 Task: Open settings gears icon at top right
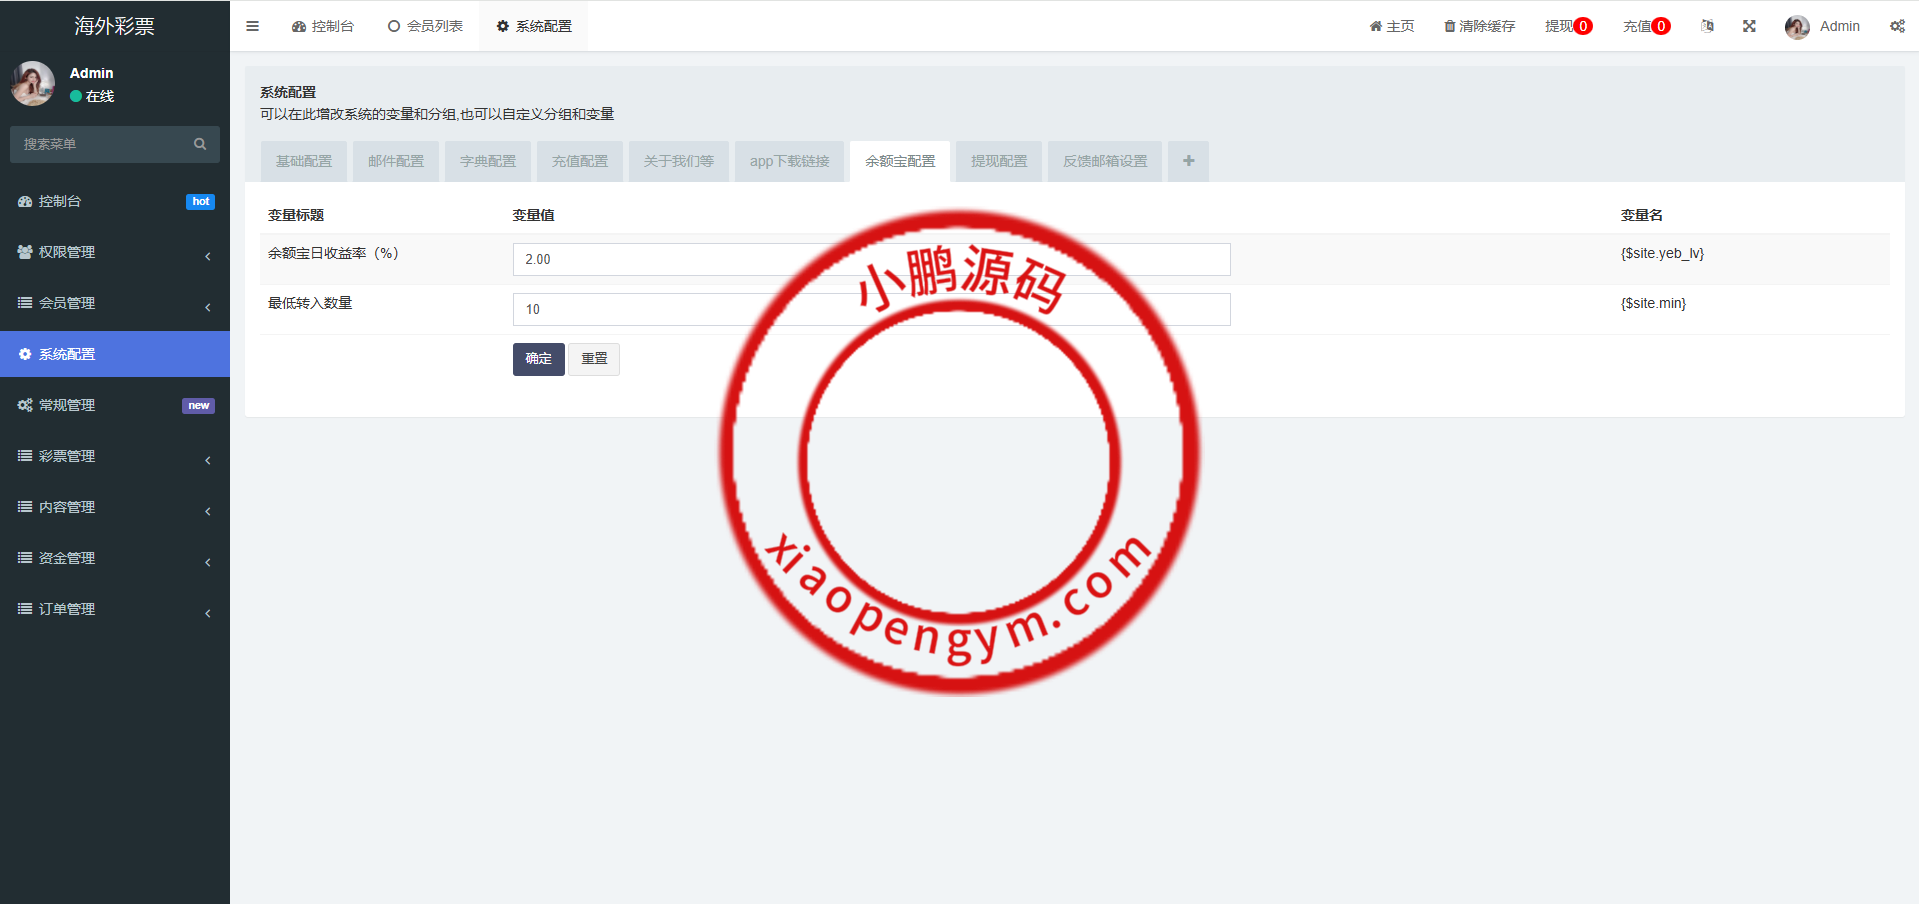pos(1896,26)
